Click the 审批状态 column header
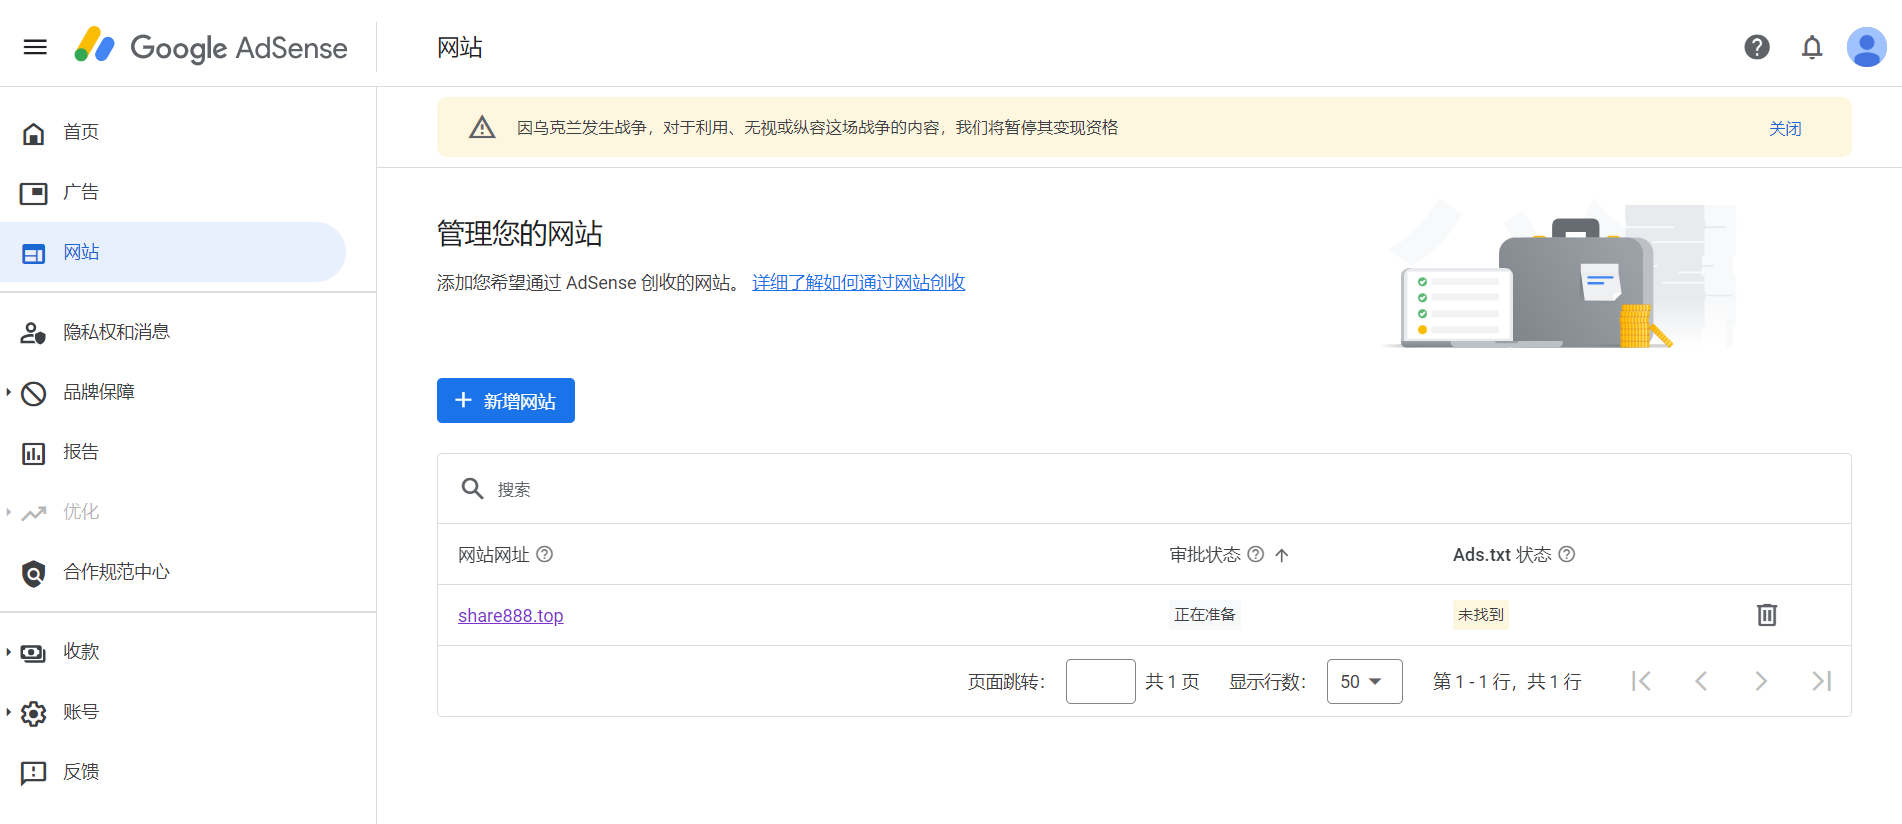This screenshot has height=824, width=1902. (x=1205, y=554)
